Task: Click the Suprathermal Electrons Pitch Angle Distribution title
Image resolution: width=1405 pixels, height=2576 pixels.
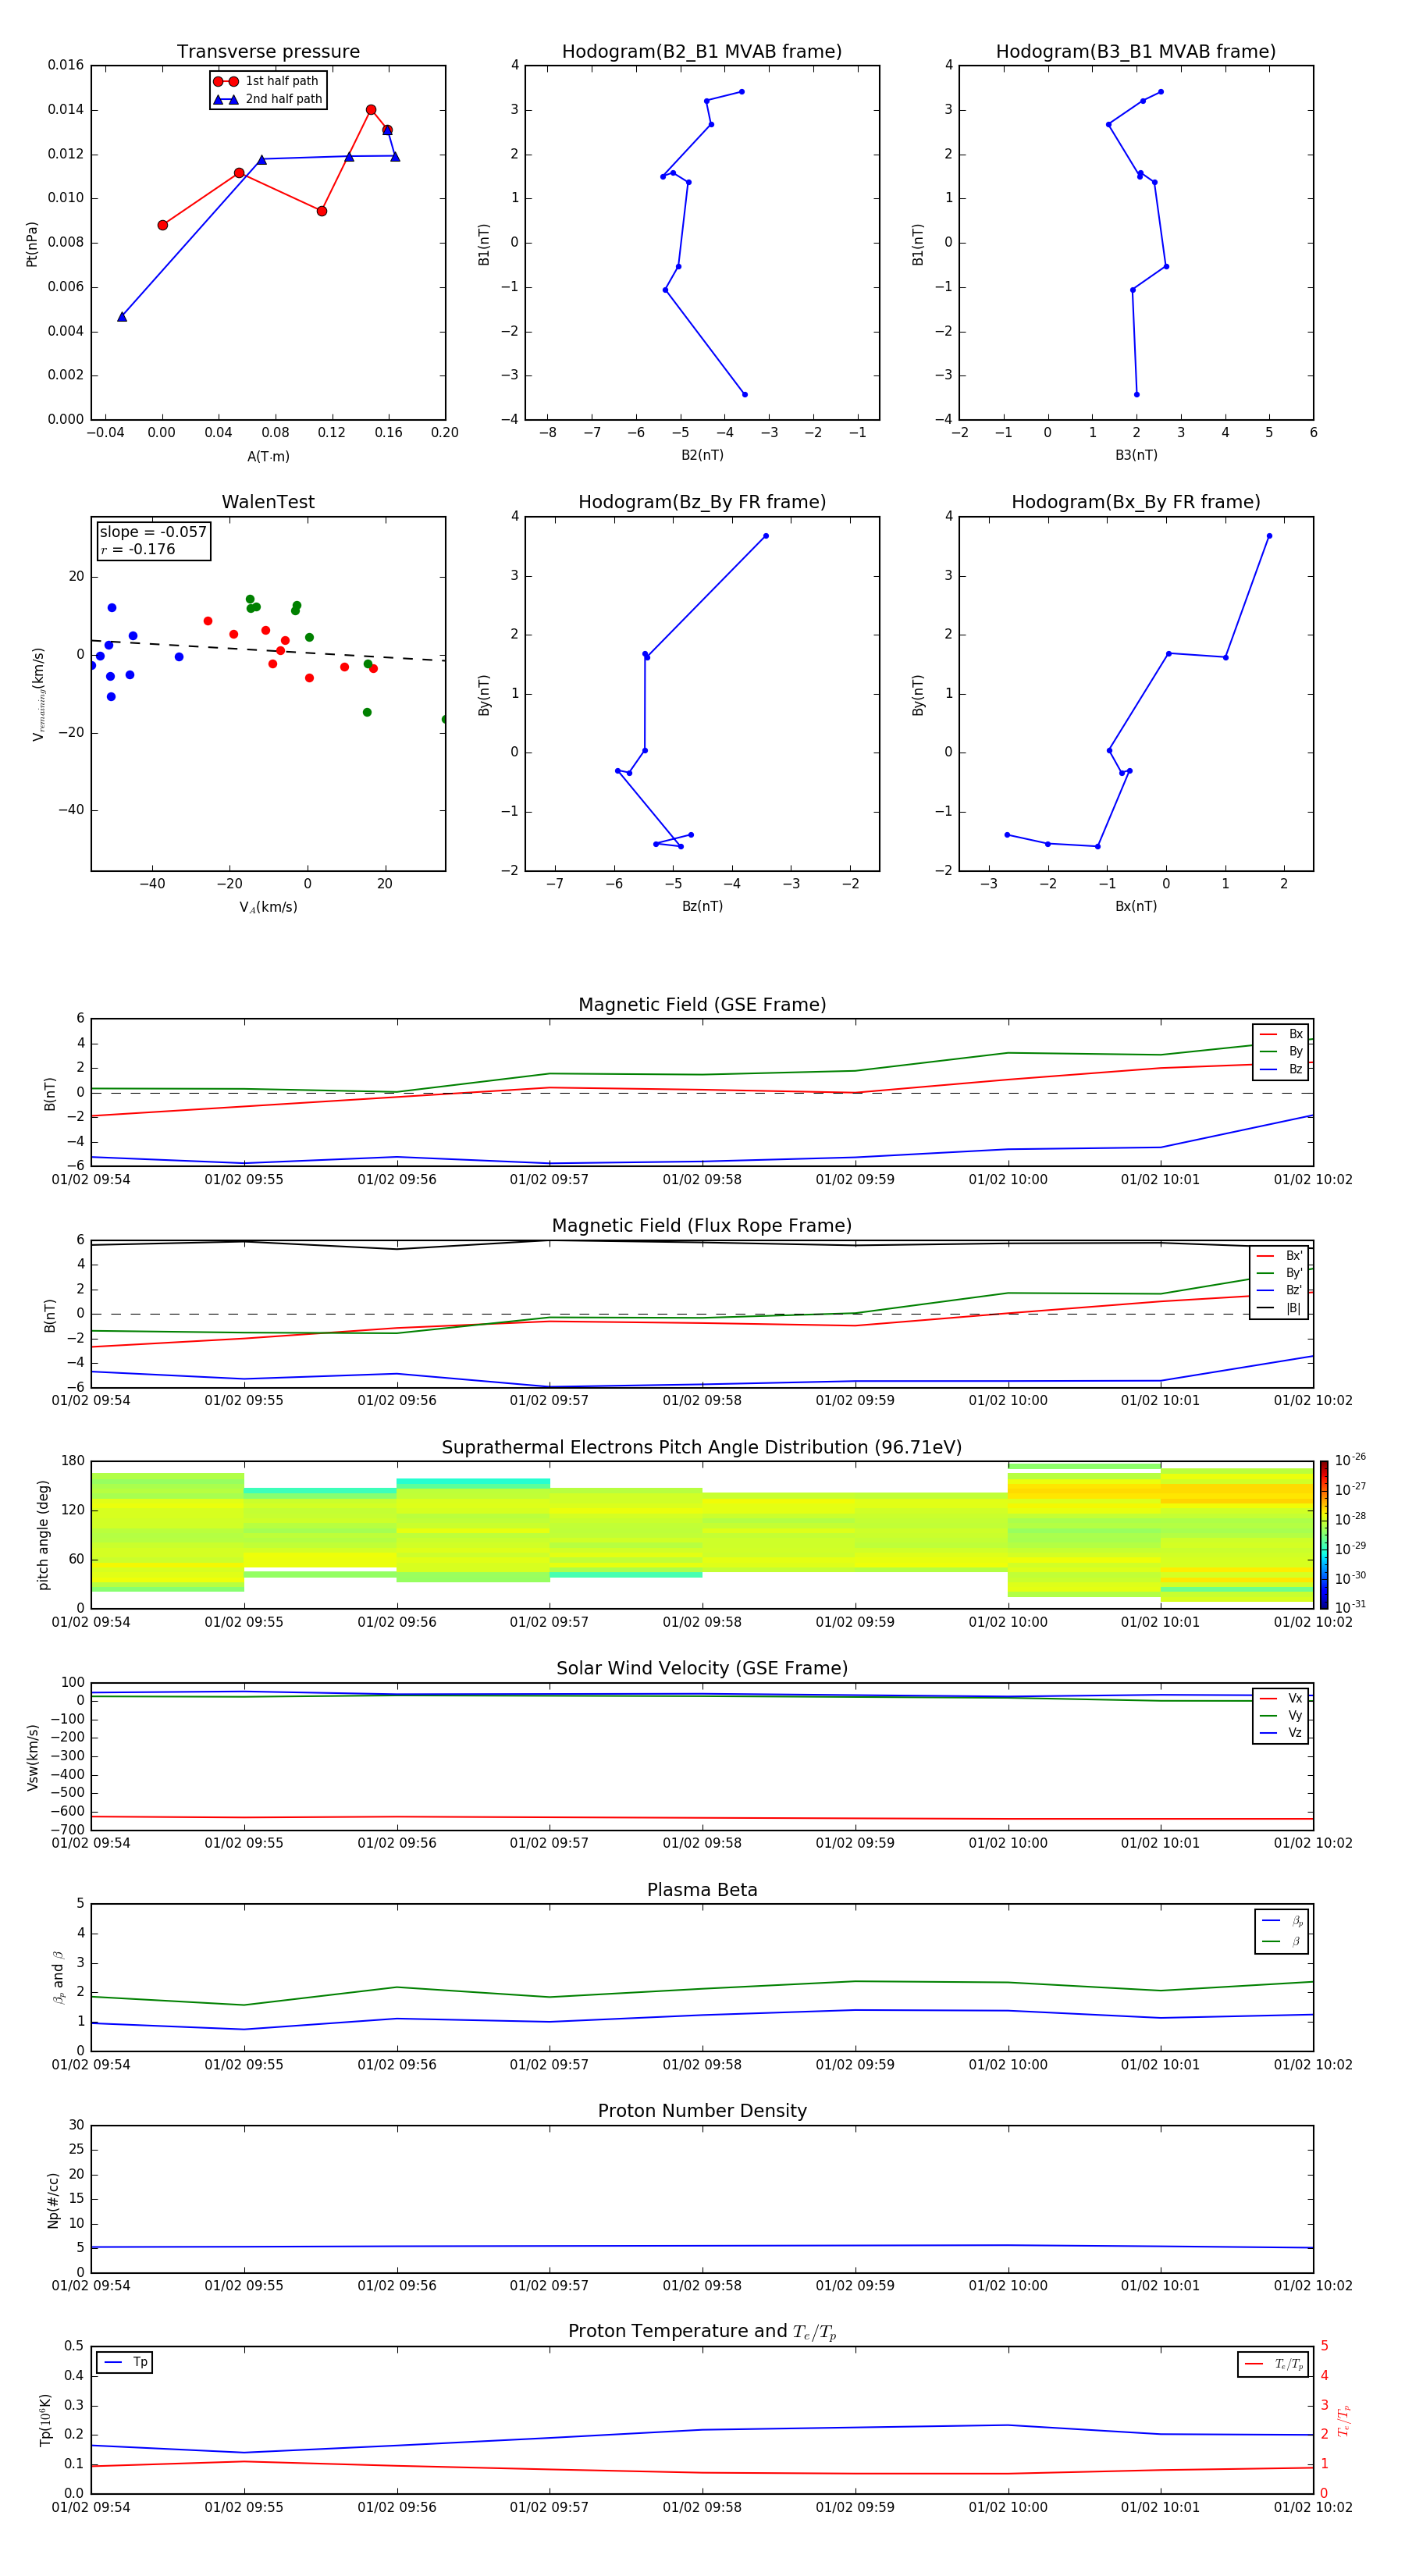Action: (x=702, y=1447)
